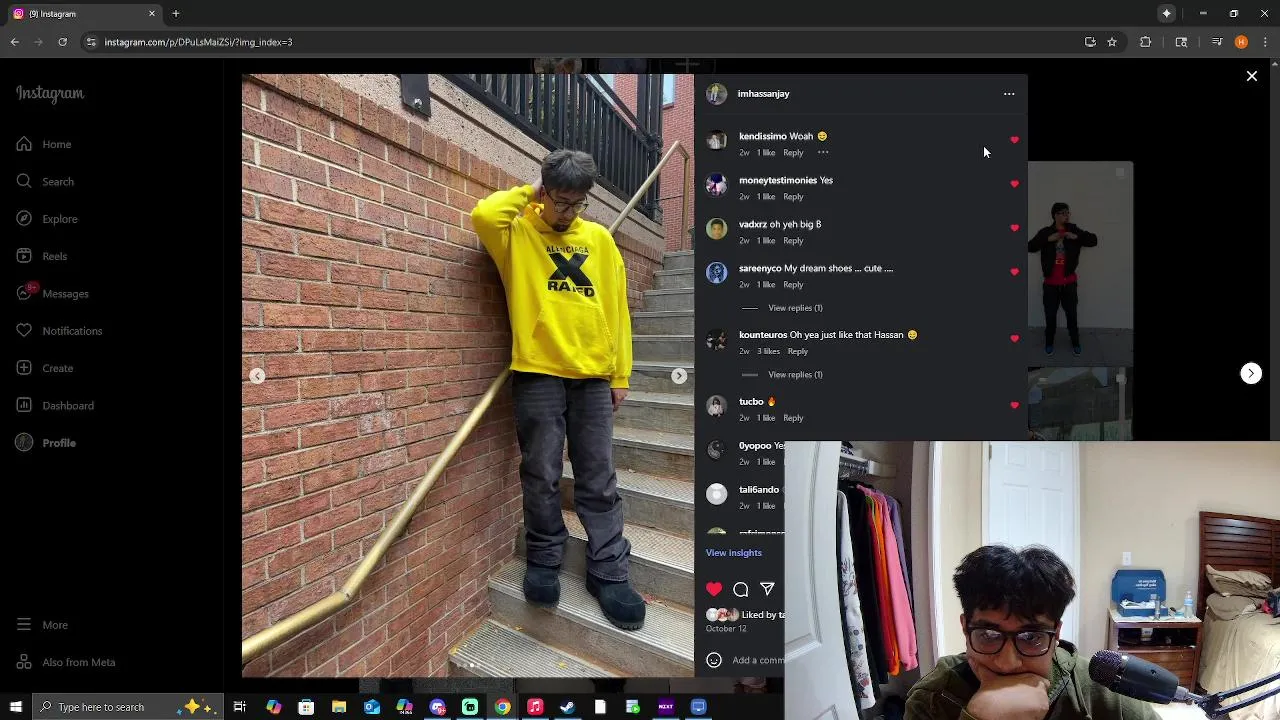This screenshot has width=1280, height=720.
Task: Show previous image in the carousel
Action: (x=257, y=376)
